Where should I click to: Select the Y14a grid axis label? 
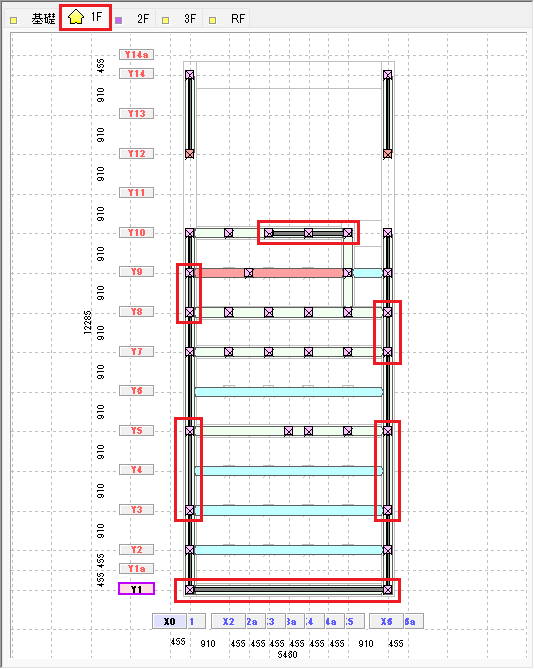pyautogui.click(x=136, y=55)
